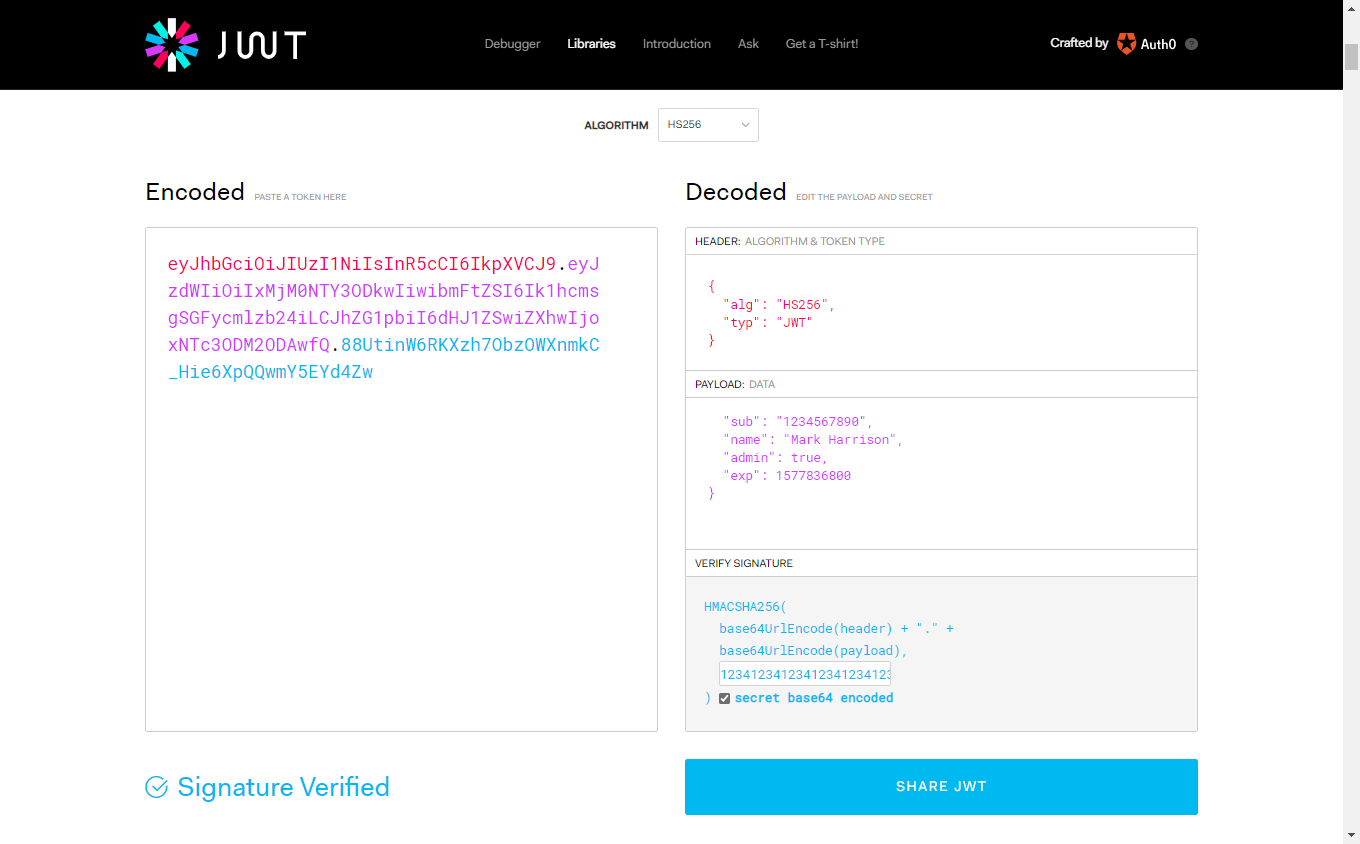This screenshot has width=1360, height=844.
Task: Click the JWT pinwheel logo icon
Action: pyautogui.click(x=172, y=44)
